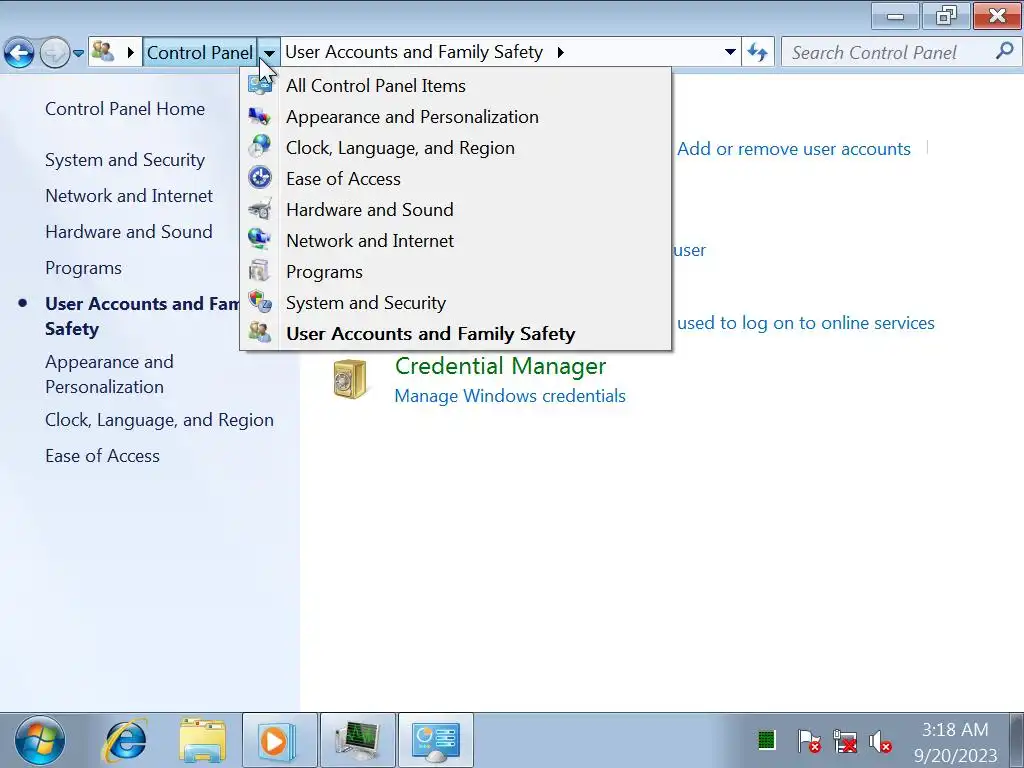Open Appearance and Personalization in sidebar

[x=109, y=374]
